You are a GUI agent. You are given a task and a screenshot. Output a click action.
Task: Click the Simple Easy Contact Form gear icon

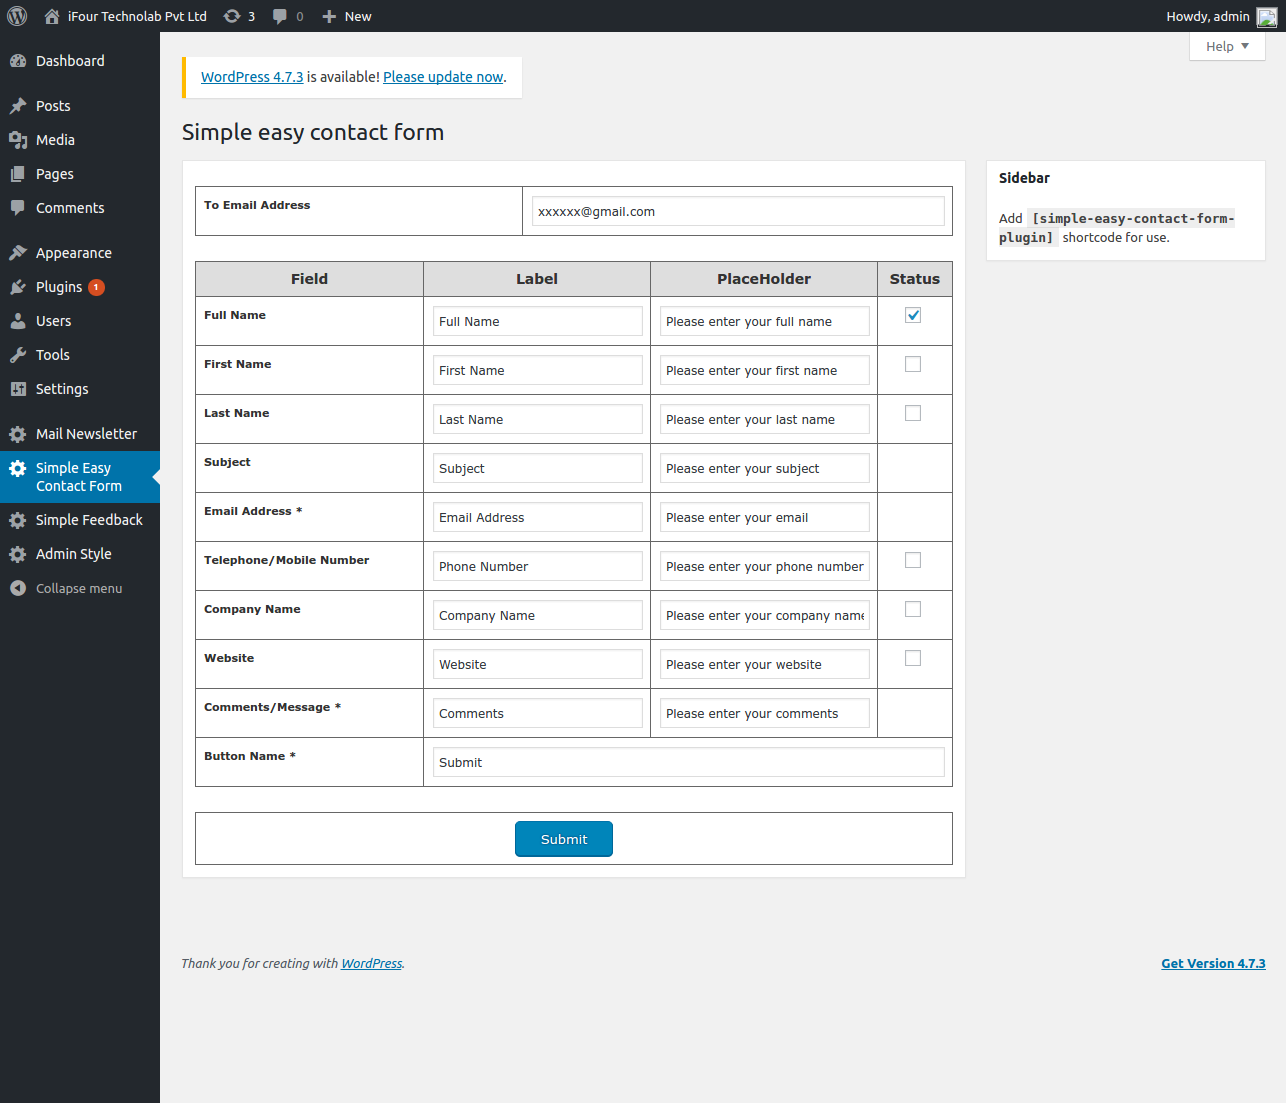point(18,468)
